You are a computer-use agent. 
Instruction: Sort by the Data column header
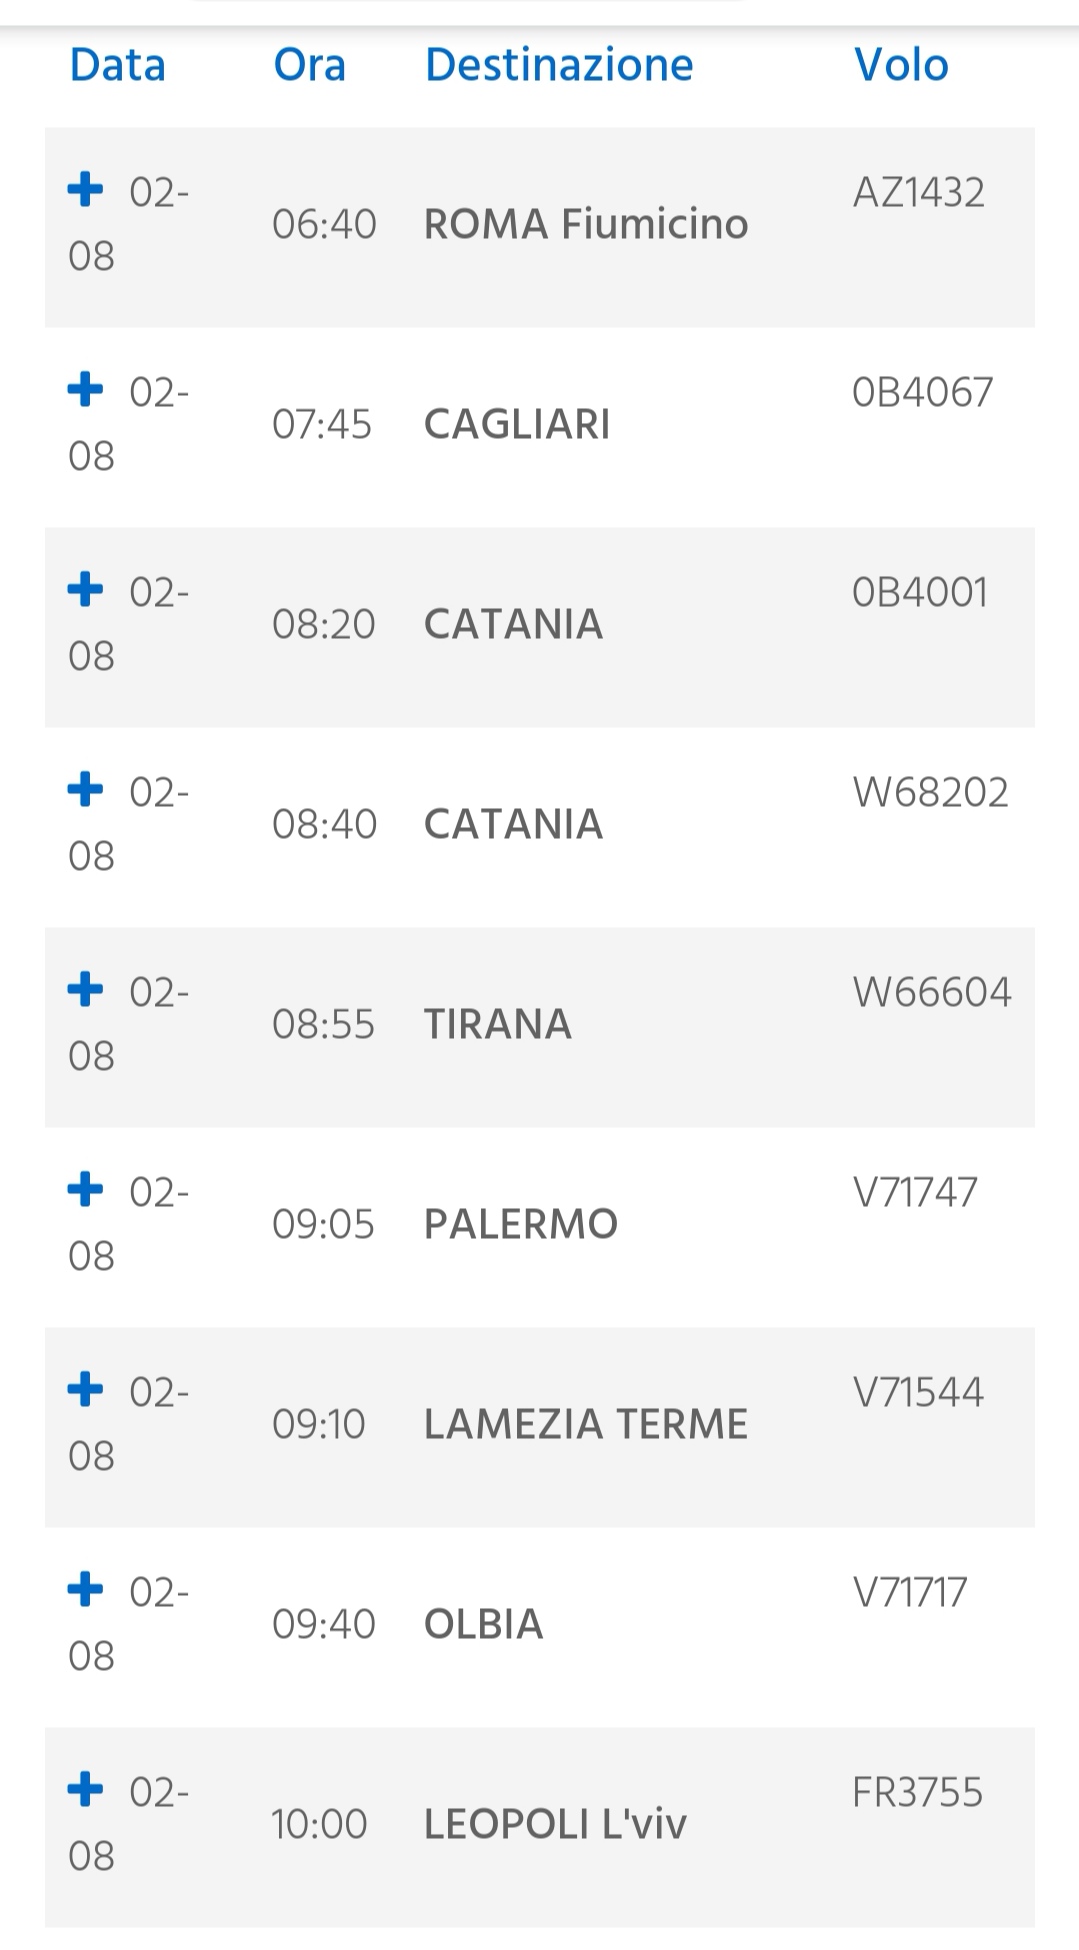[117, 65]
